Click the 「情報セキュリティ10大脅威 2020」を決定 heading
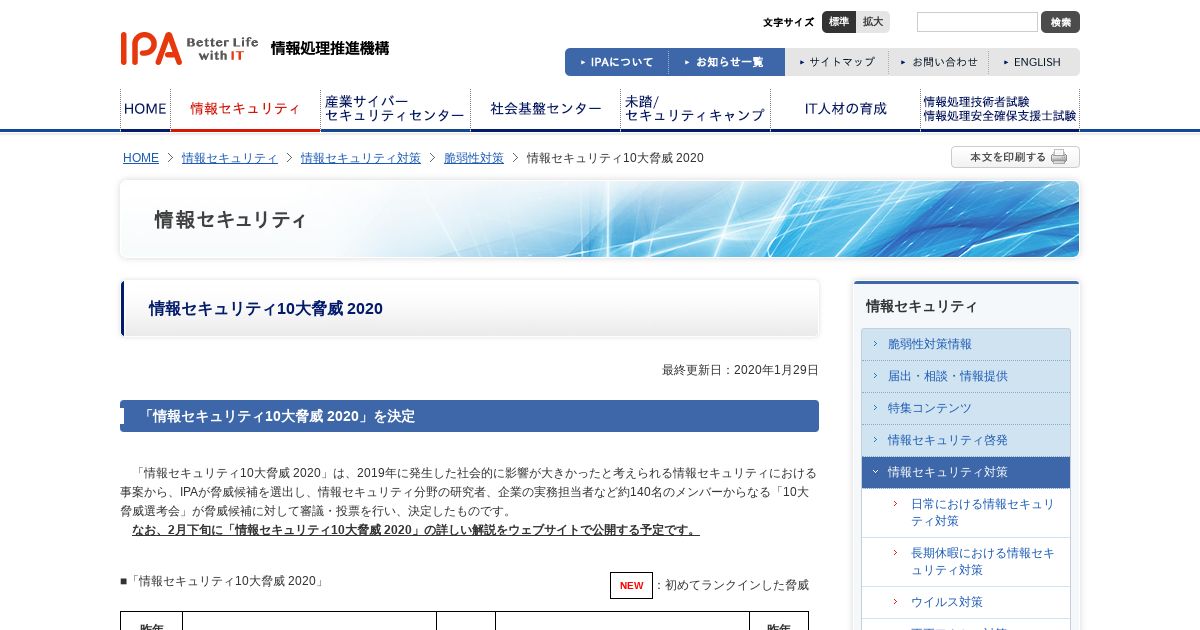This screenshot has width=1200, height=630. tap(469, 416)
